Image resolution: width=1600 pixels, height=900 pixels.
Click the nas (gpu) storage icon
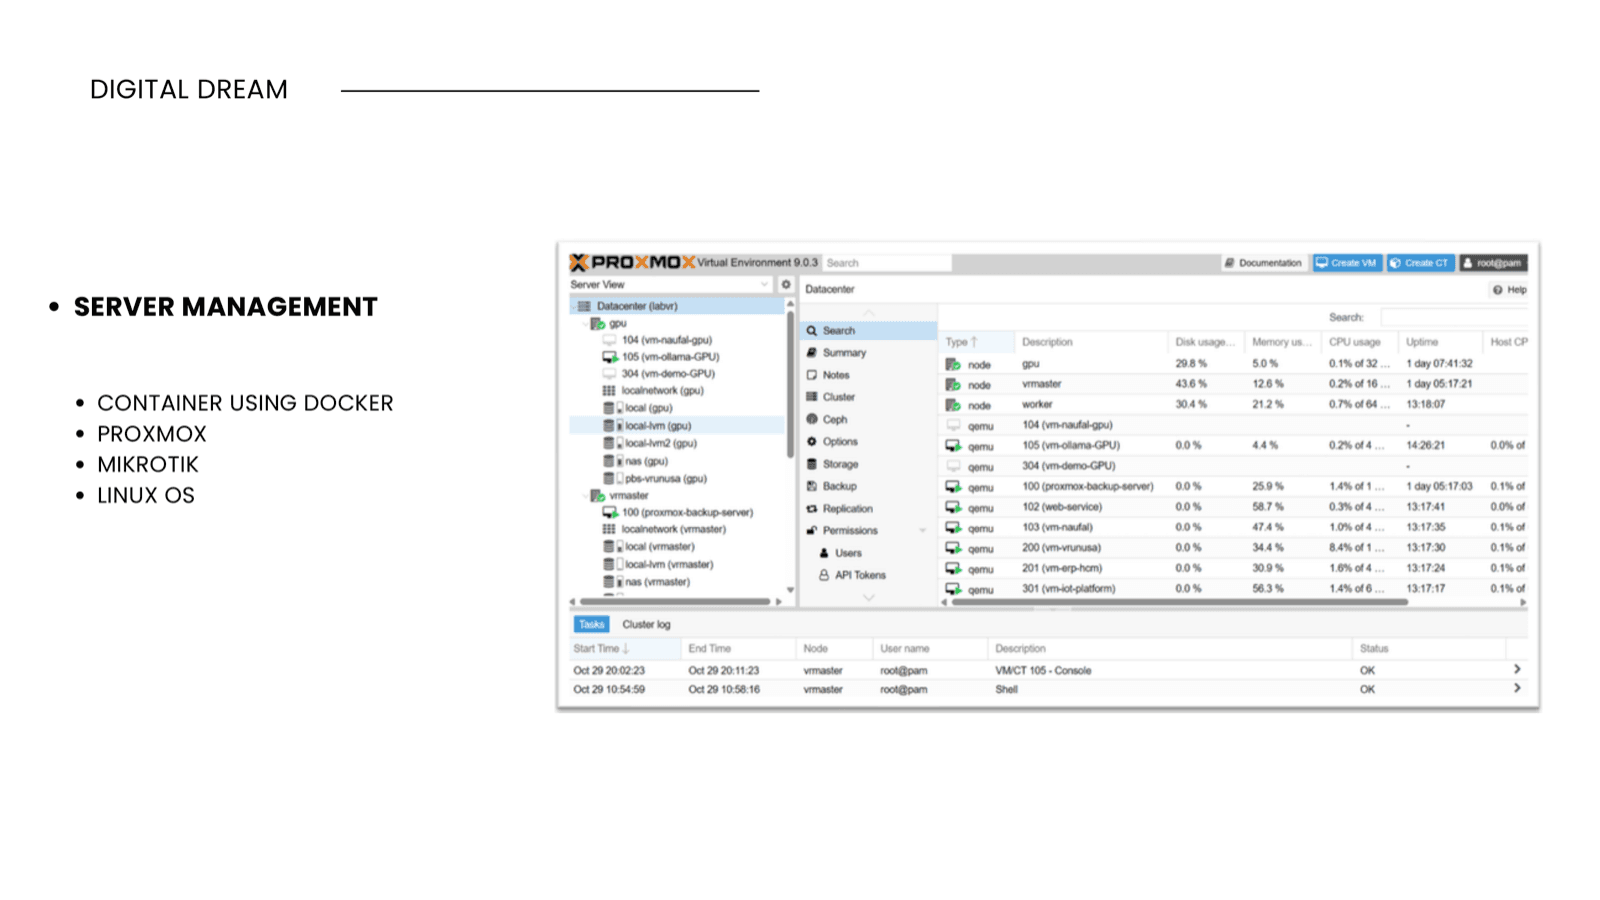(x=611, y=461)
